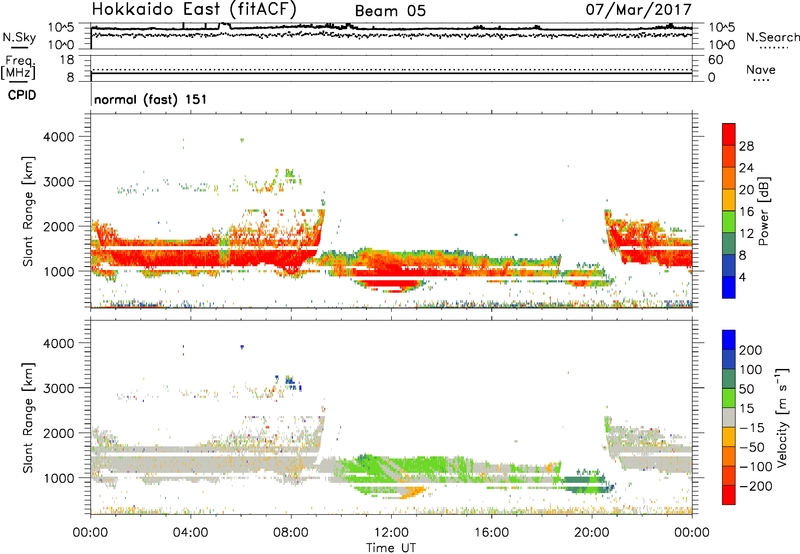Click the date "07/Mar/2017"
Screen dimensions: 800x554
(x=638, y=9)
